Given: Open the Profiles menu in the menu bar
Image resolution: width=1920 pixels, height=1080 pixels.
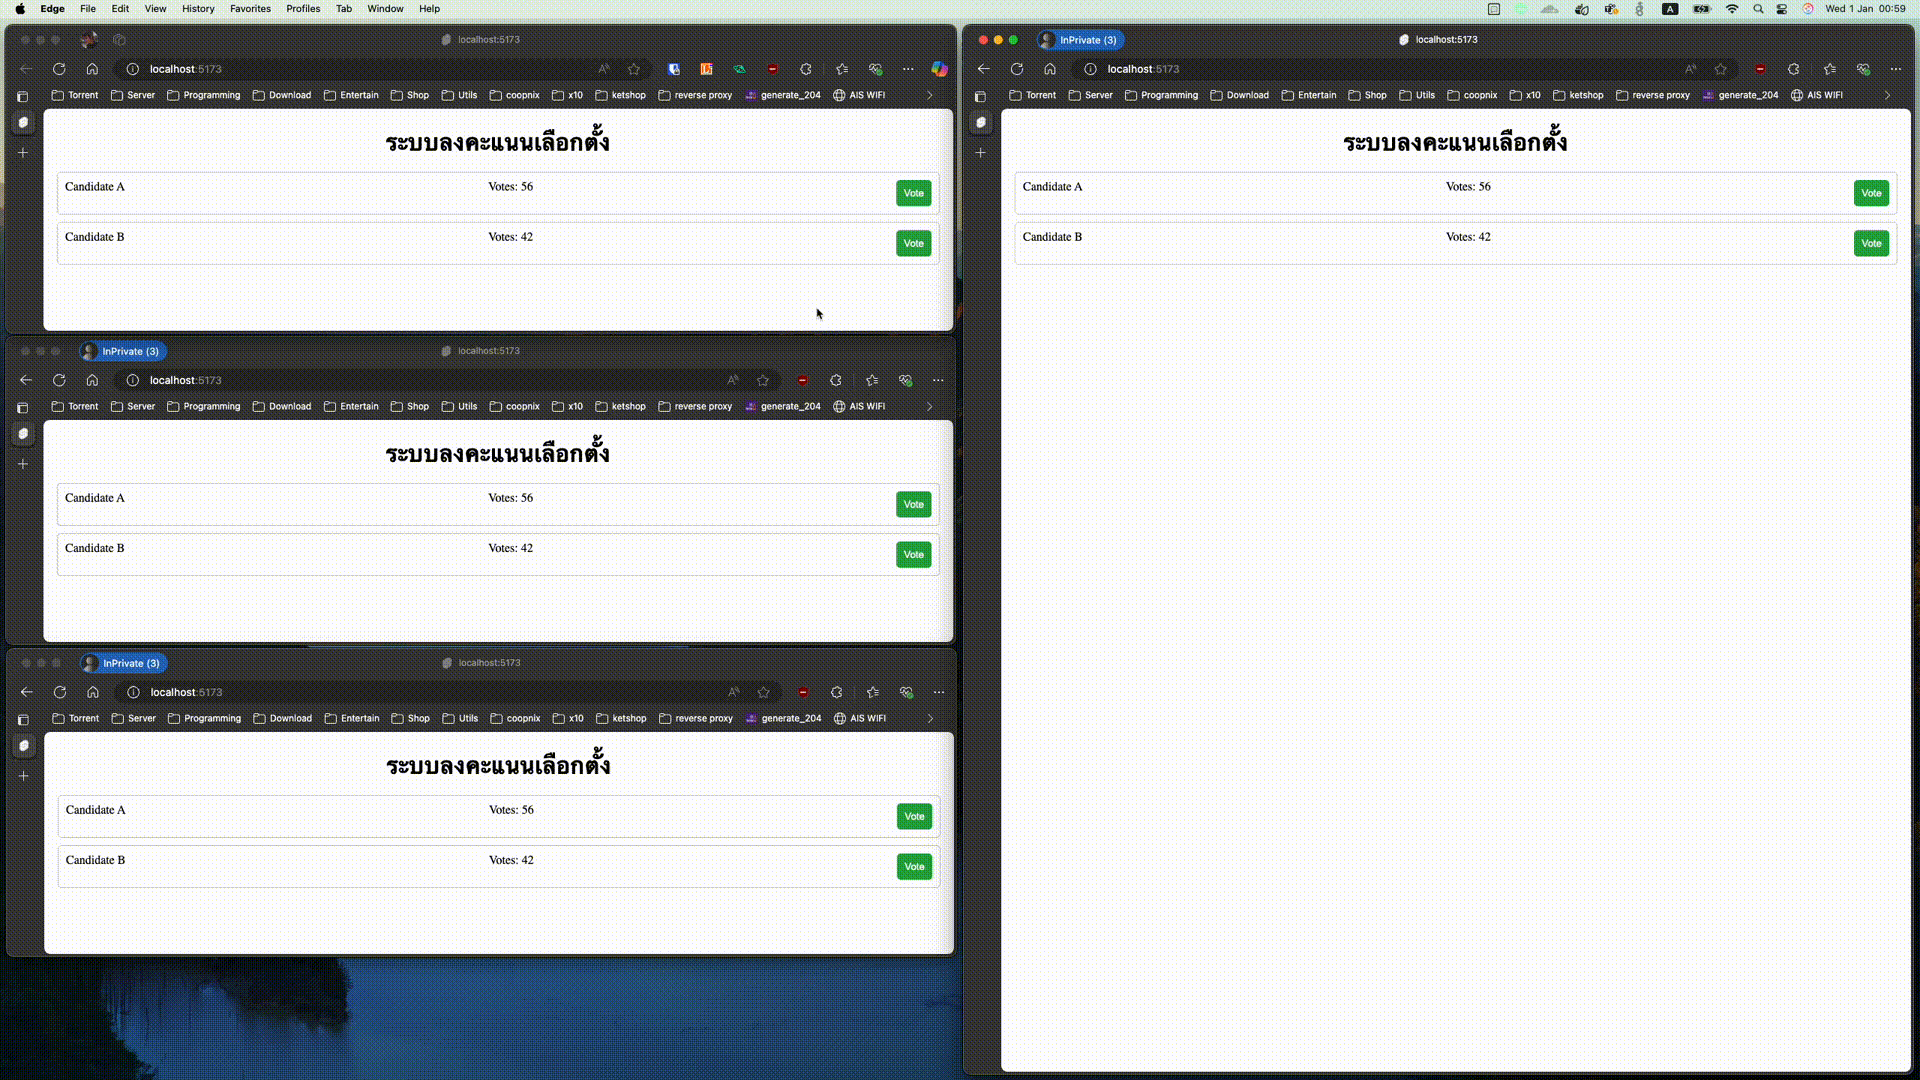Looking at the screenshot, I should pyautogui.click(x=303, y=9).
